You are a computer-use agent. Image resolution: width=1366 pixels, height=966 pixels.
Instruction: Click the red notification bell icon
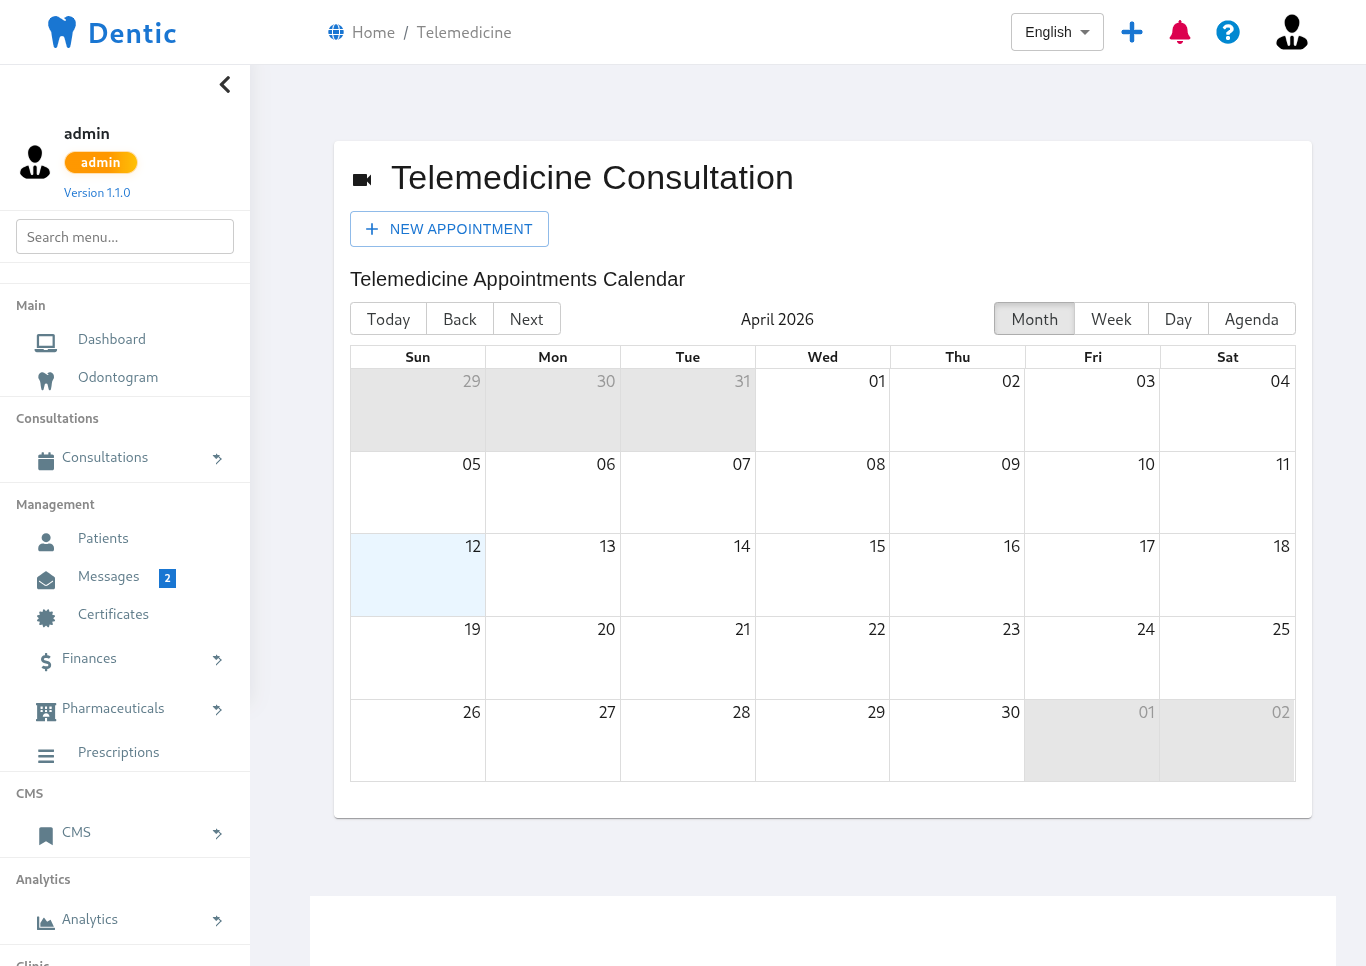tap(1180, 32)
